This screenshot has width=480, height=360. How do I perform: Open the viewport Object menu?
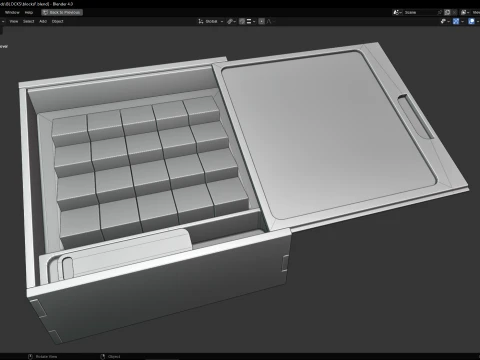tap(57, 21)
